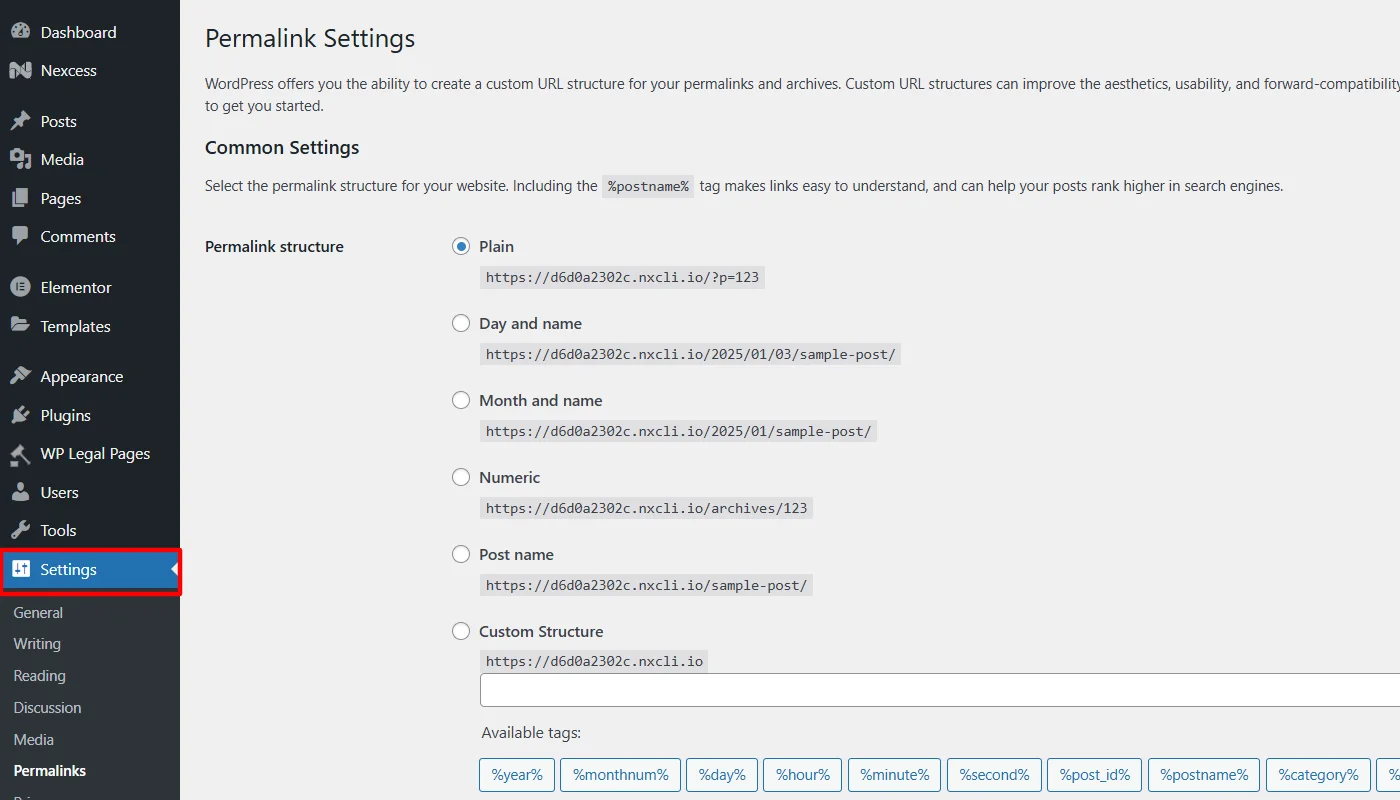Select the Plain permalink radio button
Screen dimensions: 1400x800
tap(461, 246)
